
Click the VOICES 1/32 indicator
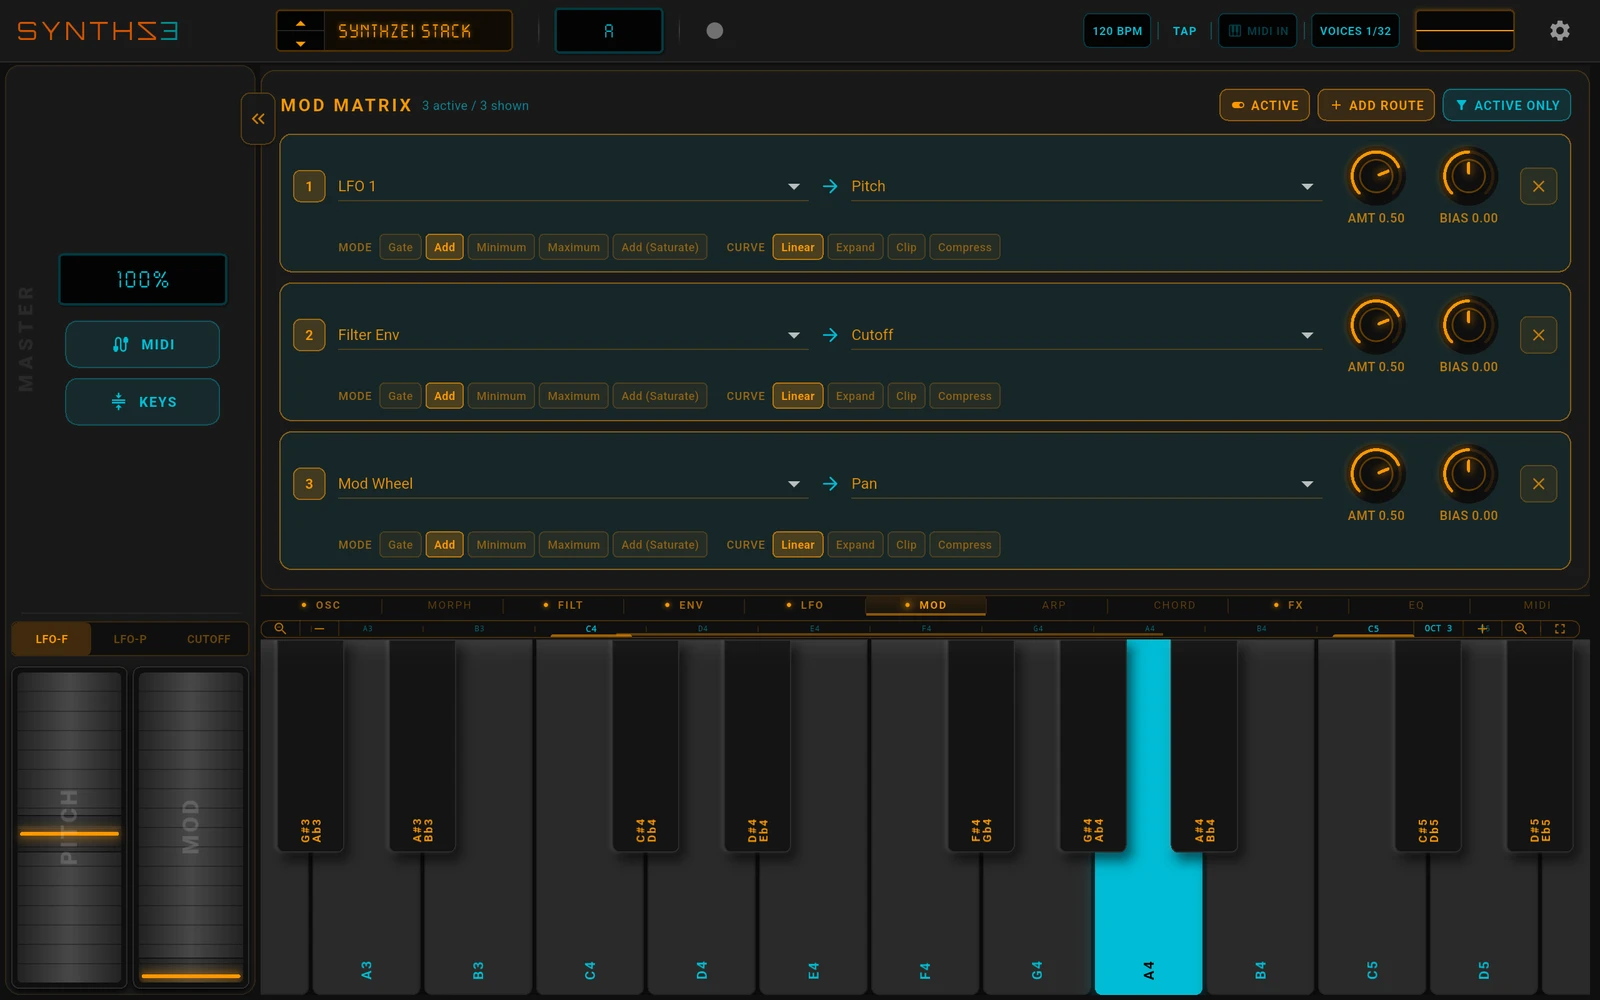point(1355,31)
